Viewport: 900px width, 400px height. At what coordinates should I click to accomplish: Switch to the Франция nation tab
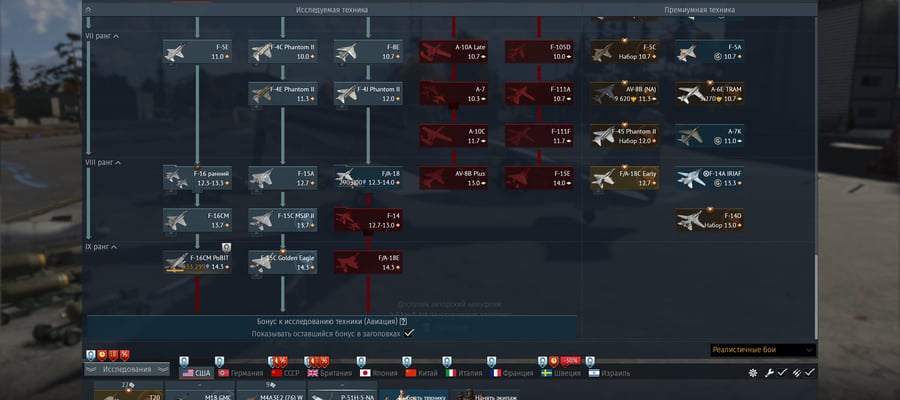[x=512, y=373]
